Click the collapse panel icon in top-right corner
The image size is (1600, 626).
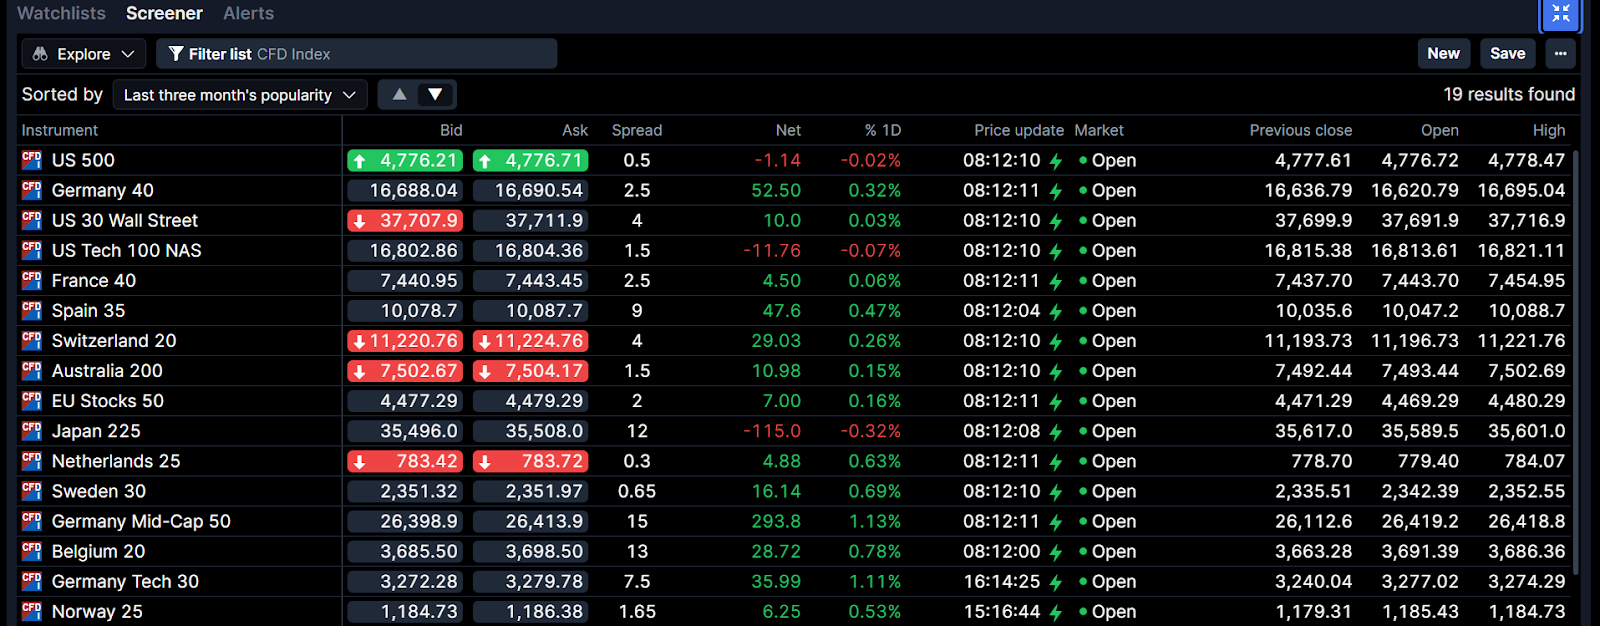click(x=1561, y=14)
